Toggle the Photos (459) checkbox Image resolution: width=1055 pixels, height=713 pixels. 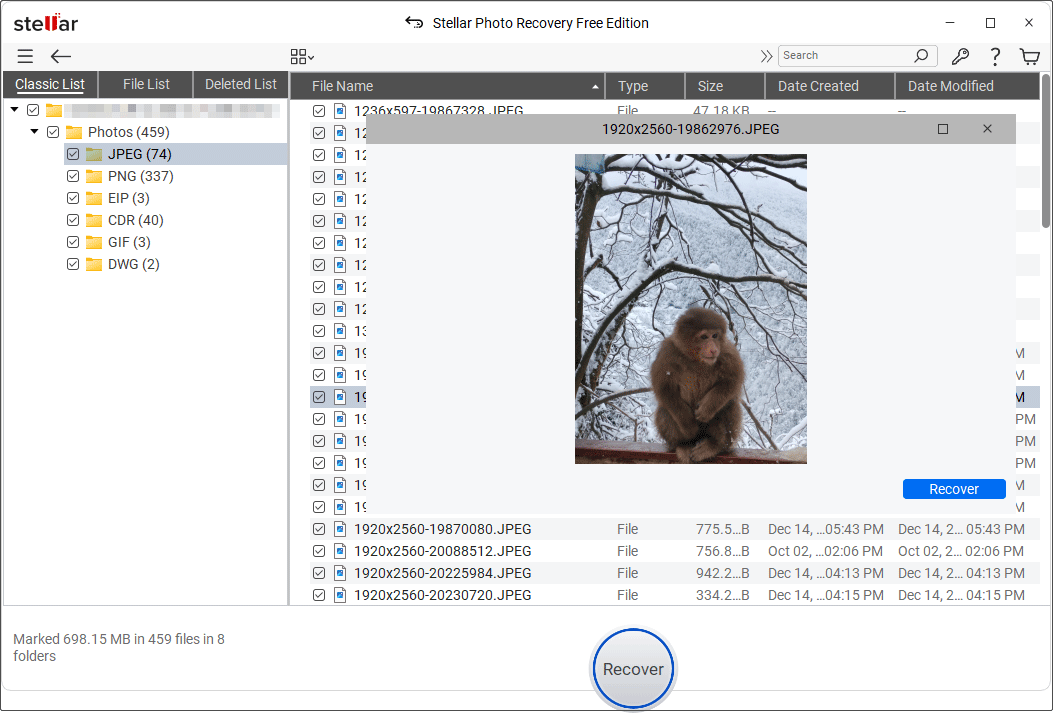click(53, 133)
